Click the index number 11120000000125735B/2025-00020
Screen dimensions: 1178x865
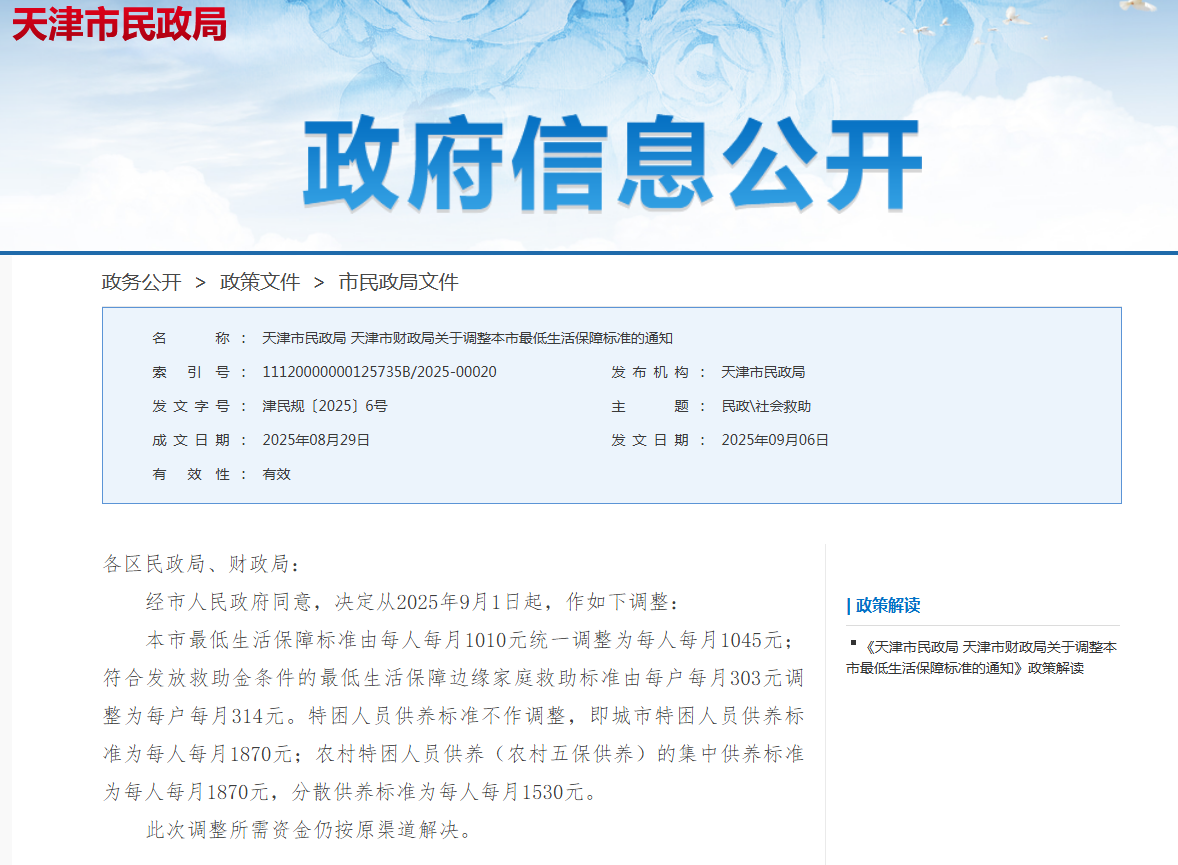(379, 372)
